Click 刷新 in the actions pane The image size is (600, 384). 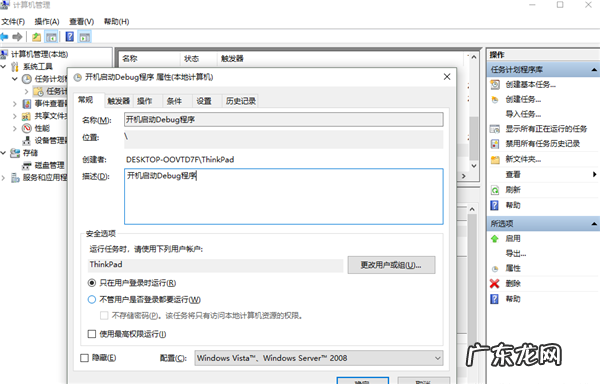point(513,190)
